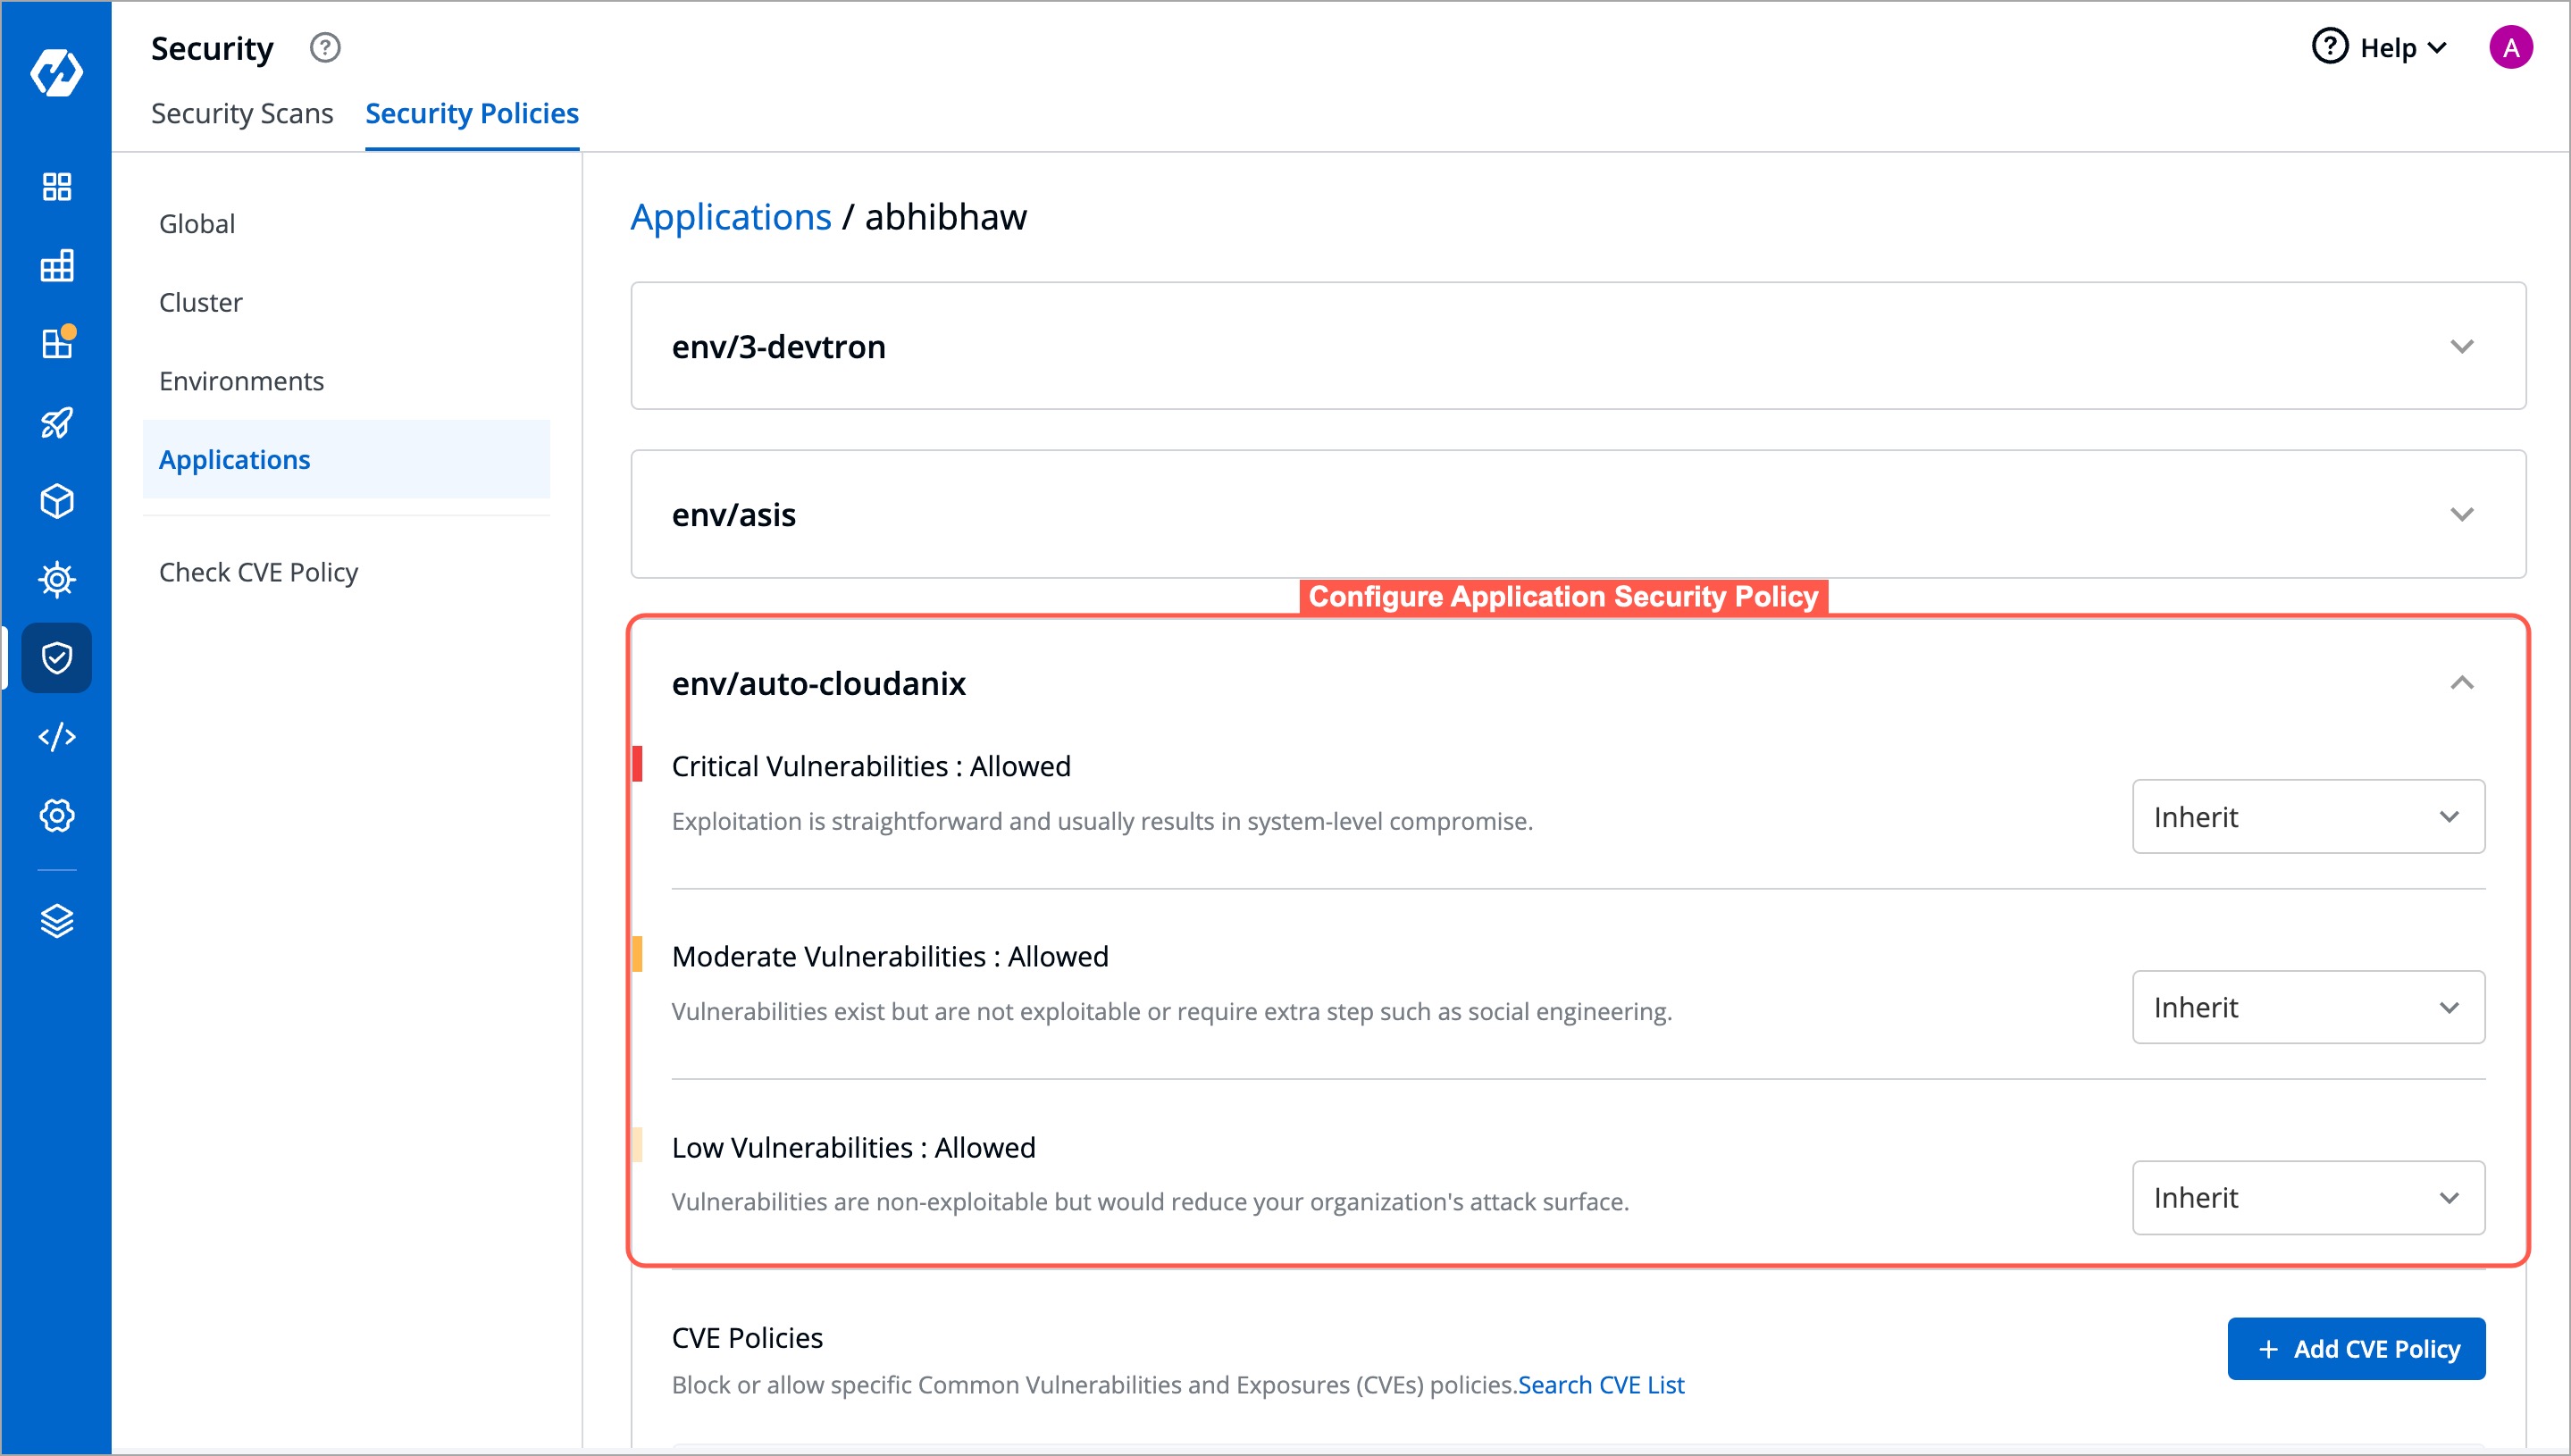Click the bug-shaped icon in sidebar
2571x1456 pixels.
(x=56, y=579)
